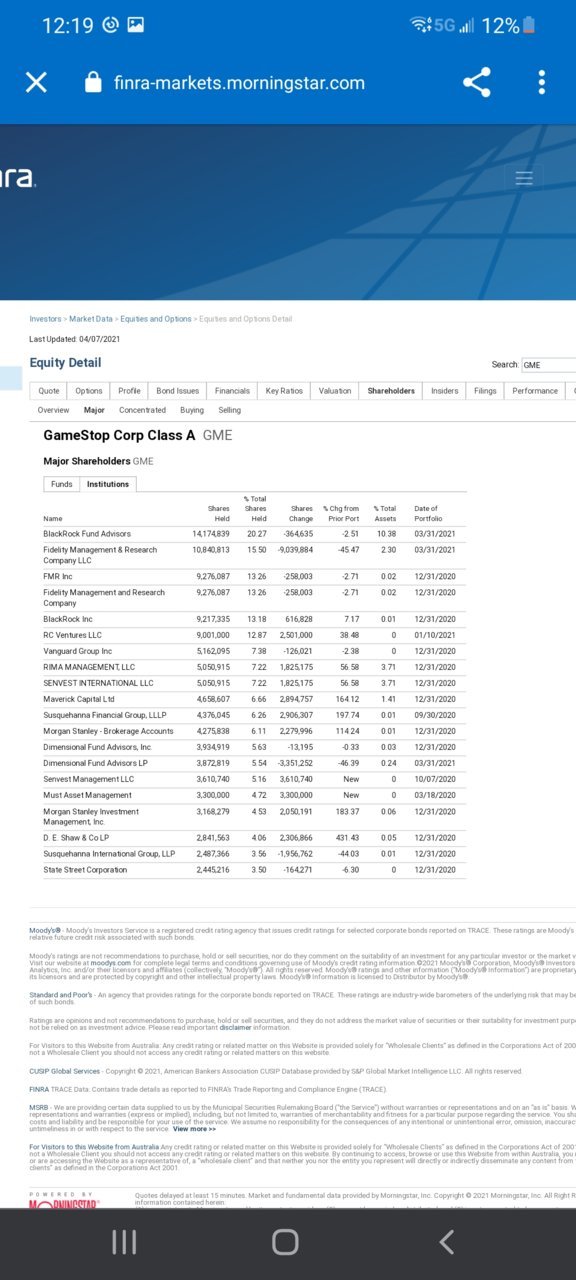Tap the Android back button

pyautogui.click(x=447, y=1242)
